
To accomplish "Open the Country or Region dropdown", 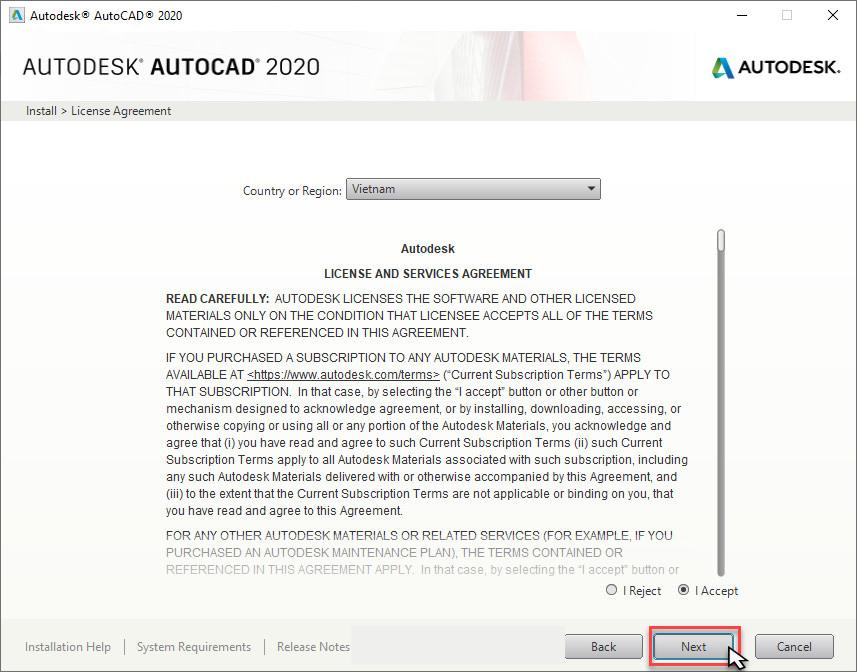I will (472, 188).
